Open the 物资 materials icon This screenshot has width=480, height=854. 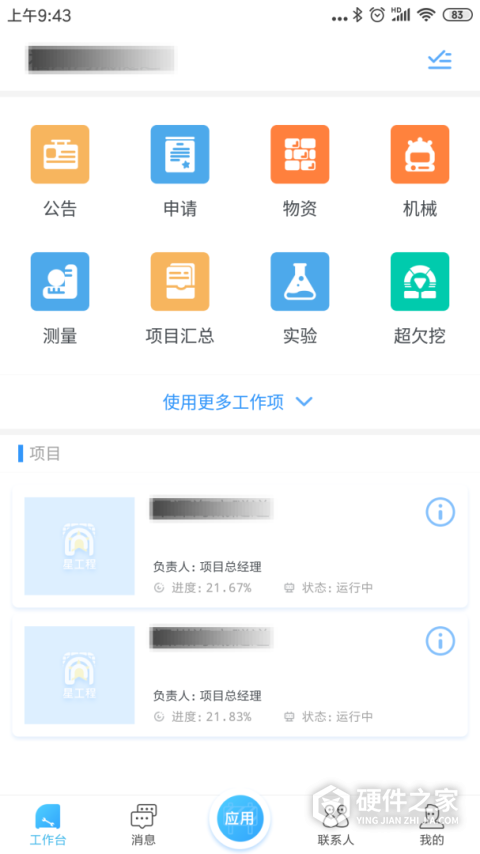(300, 155)
